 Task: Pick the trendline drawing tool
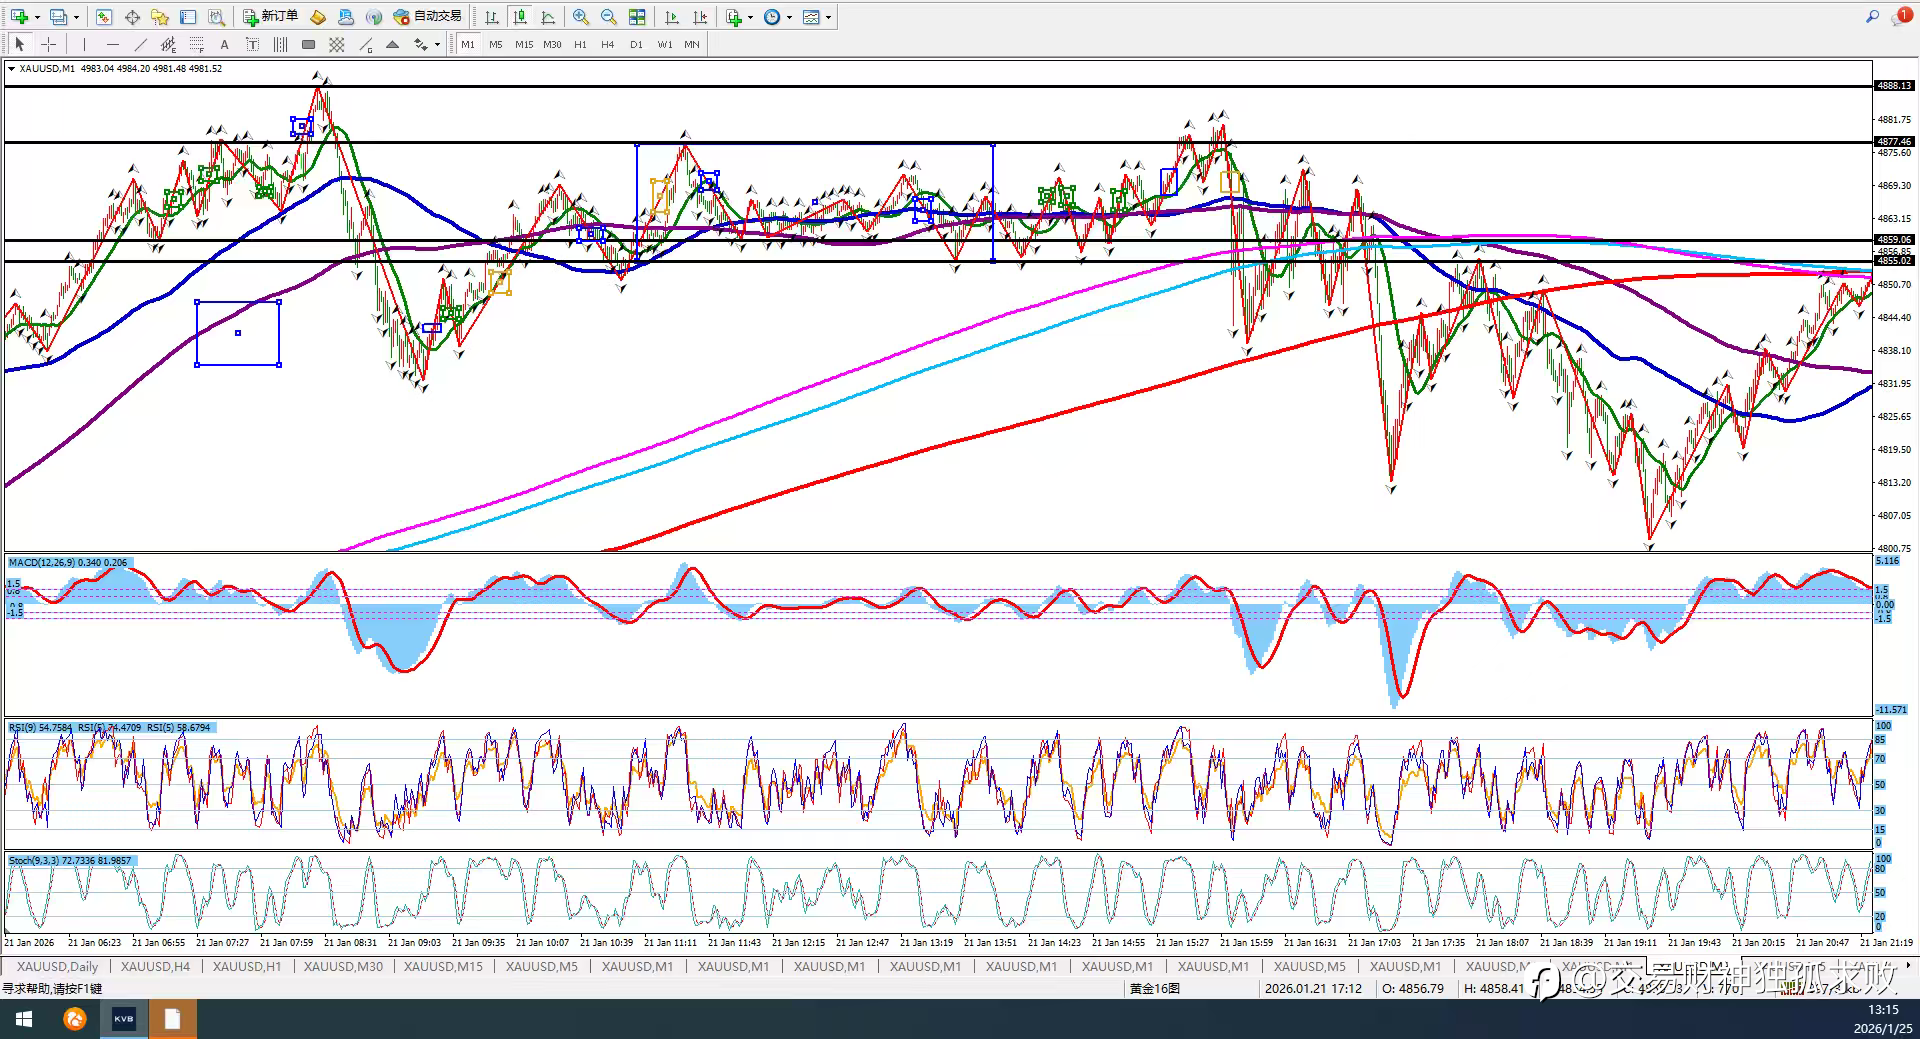[140, 44]
